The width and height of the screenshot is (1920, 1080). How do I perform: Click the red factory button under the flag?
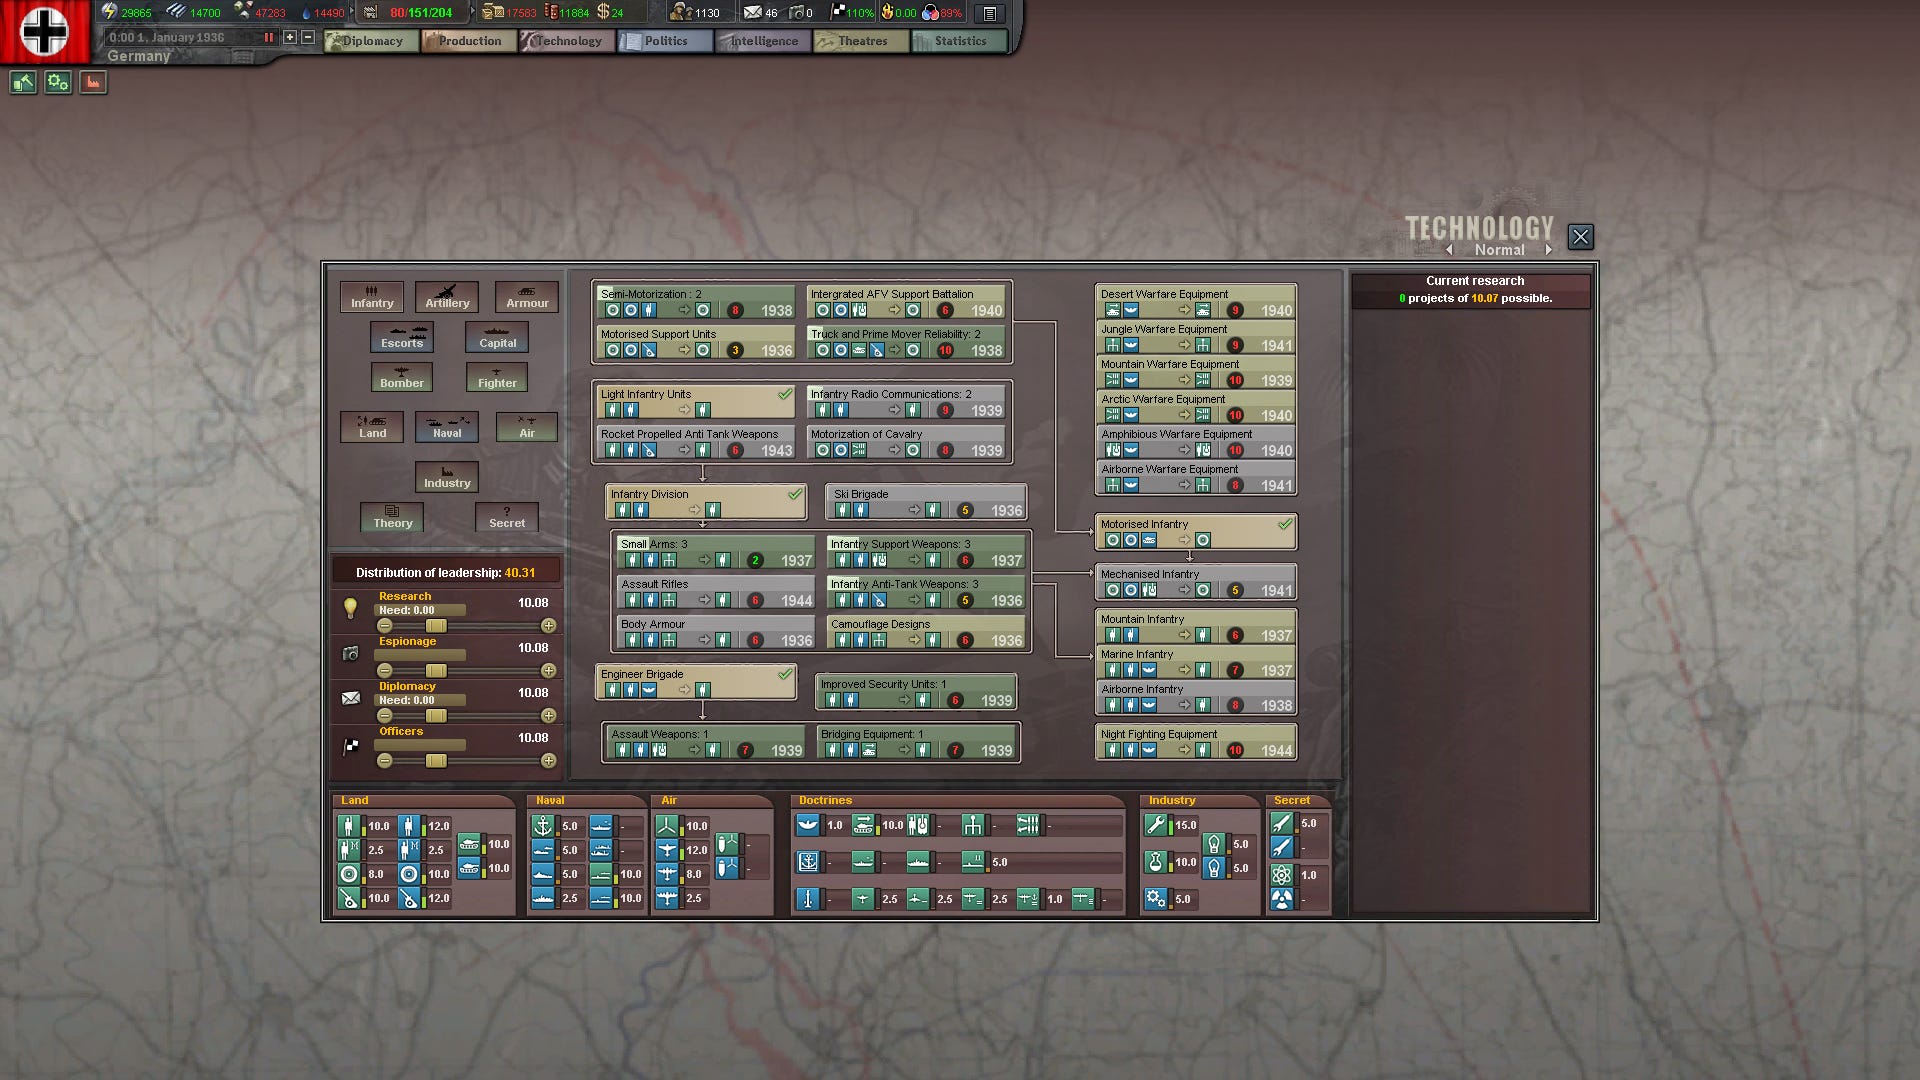click(93, 83)
